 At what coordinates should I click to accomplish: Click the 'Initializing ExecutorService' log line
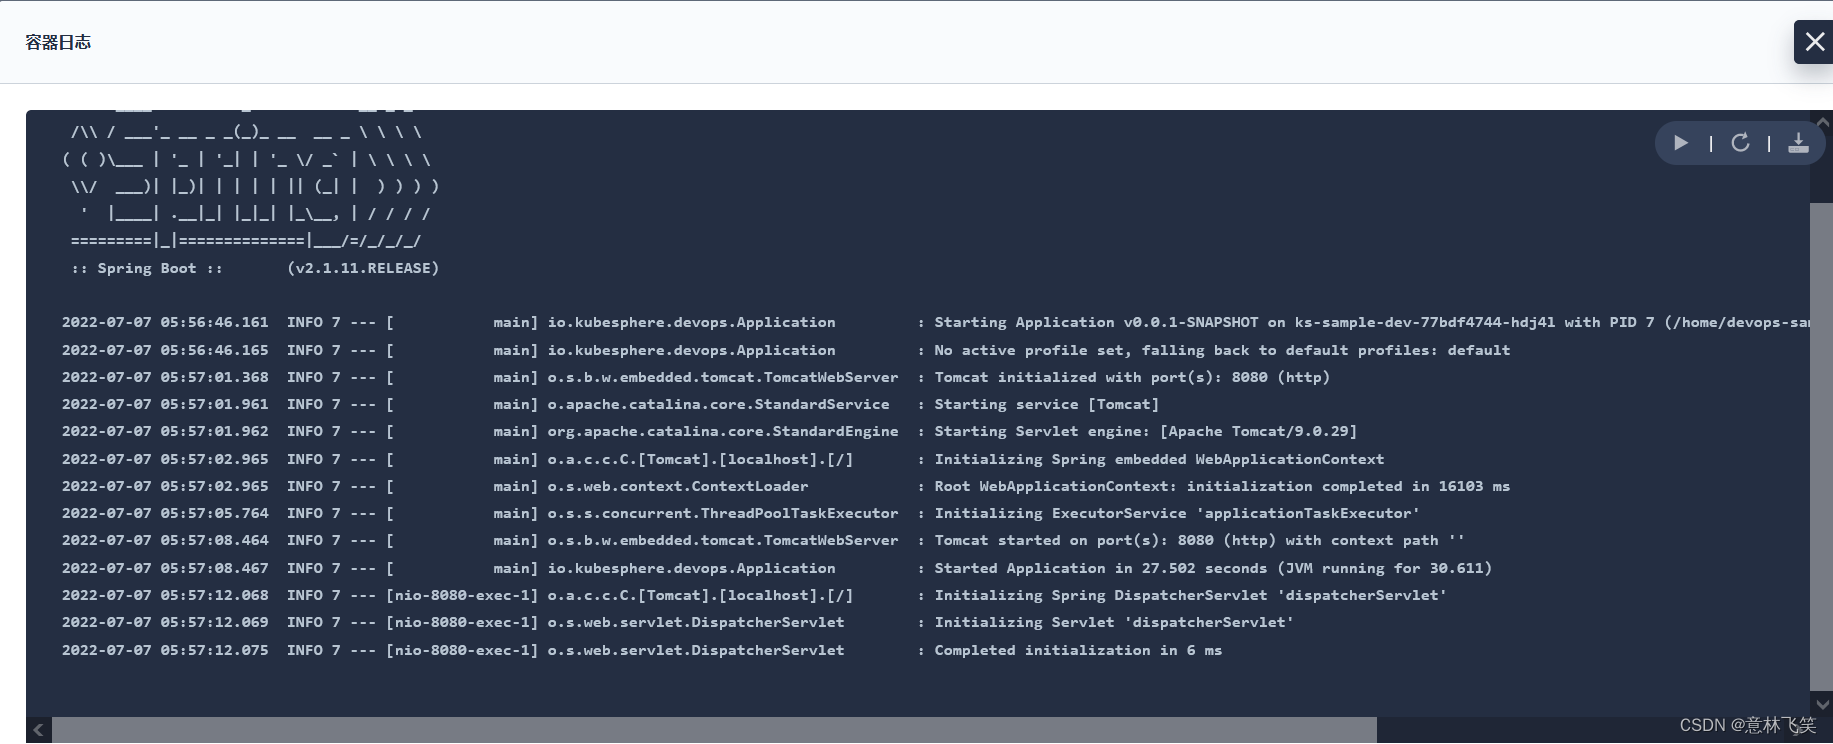(741, 513)
